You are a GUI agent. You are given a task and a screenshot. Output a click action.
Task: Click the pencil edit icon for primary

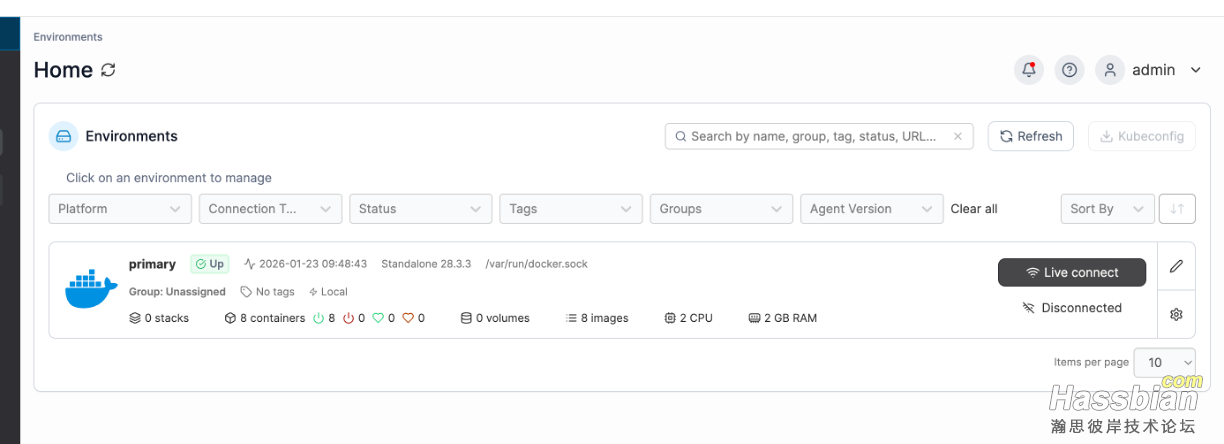coord(1176,266)
